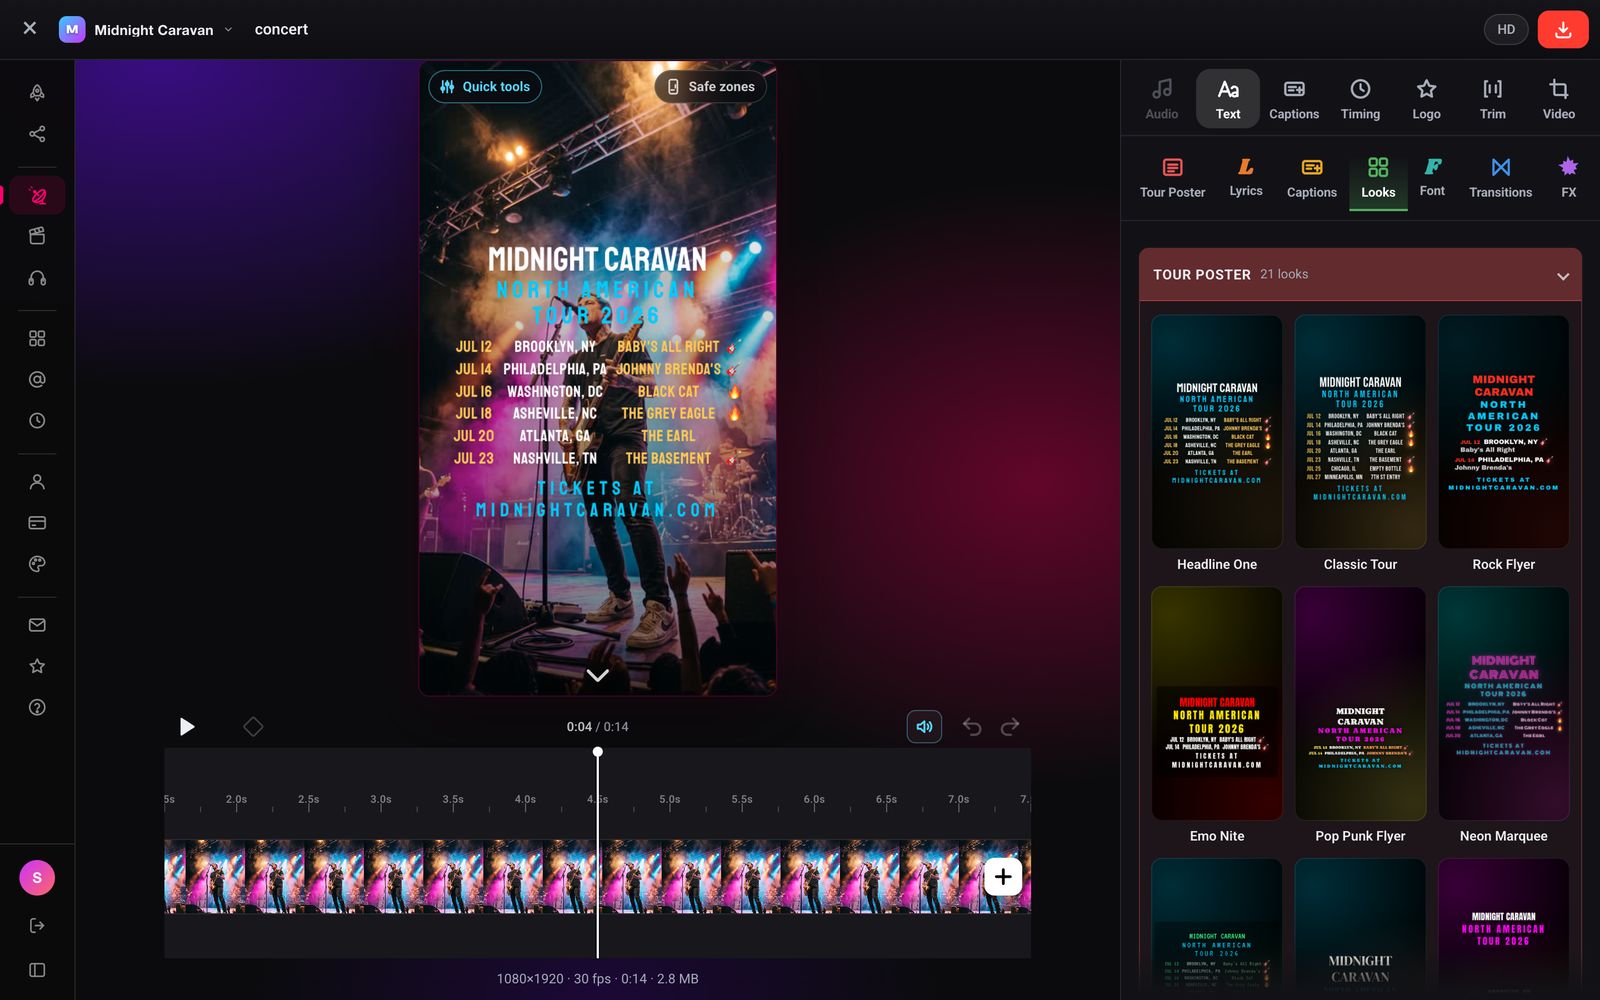Switch to the Captions top tab

pos(1294,99)
